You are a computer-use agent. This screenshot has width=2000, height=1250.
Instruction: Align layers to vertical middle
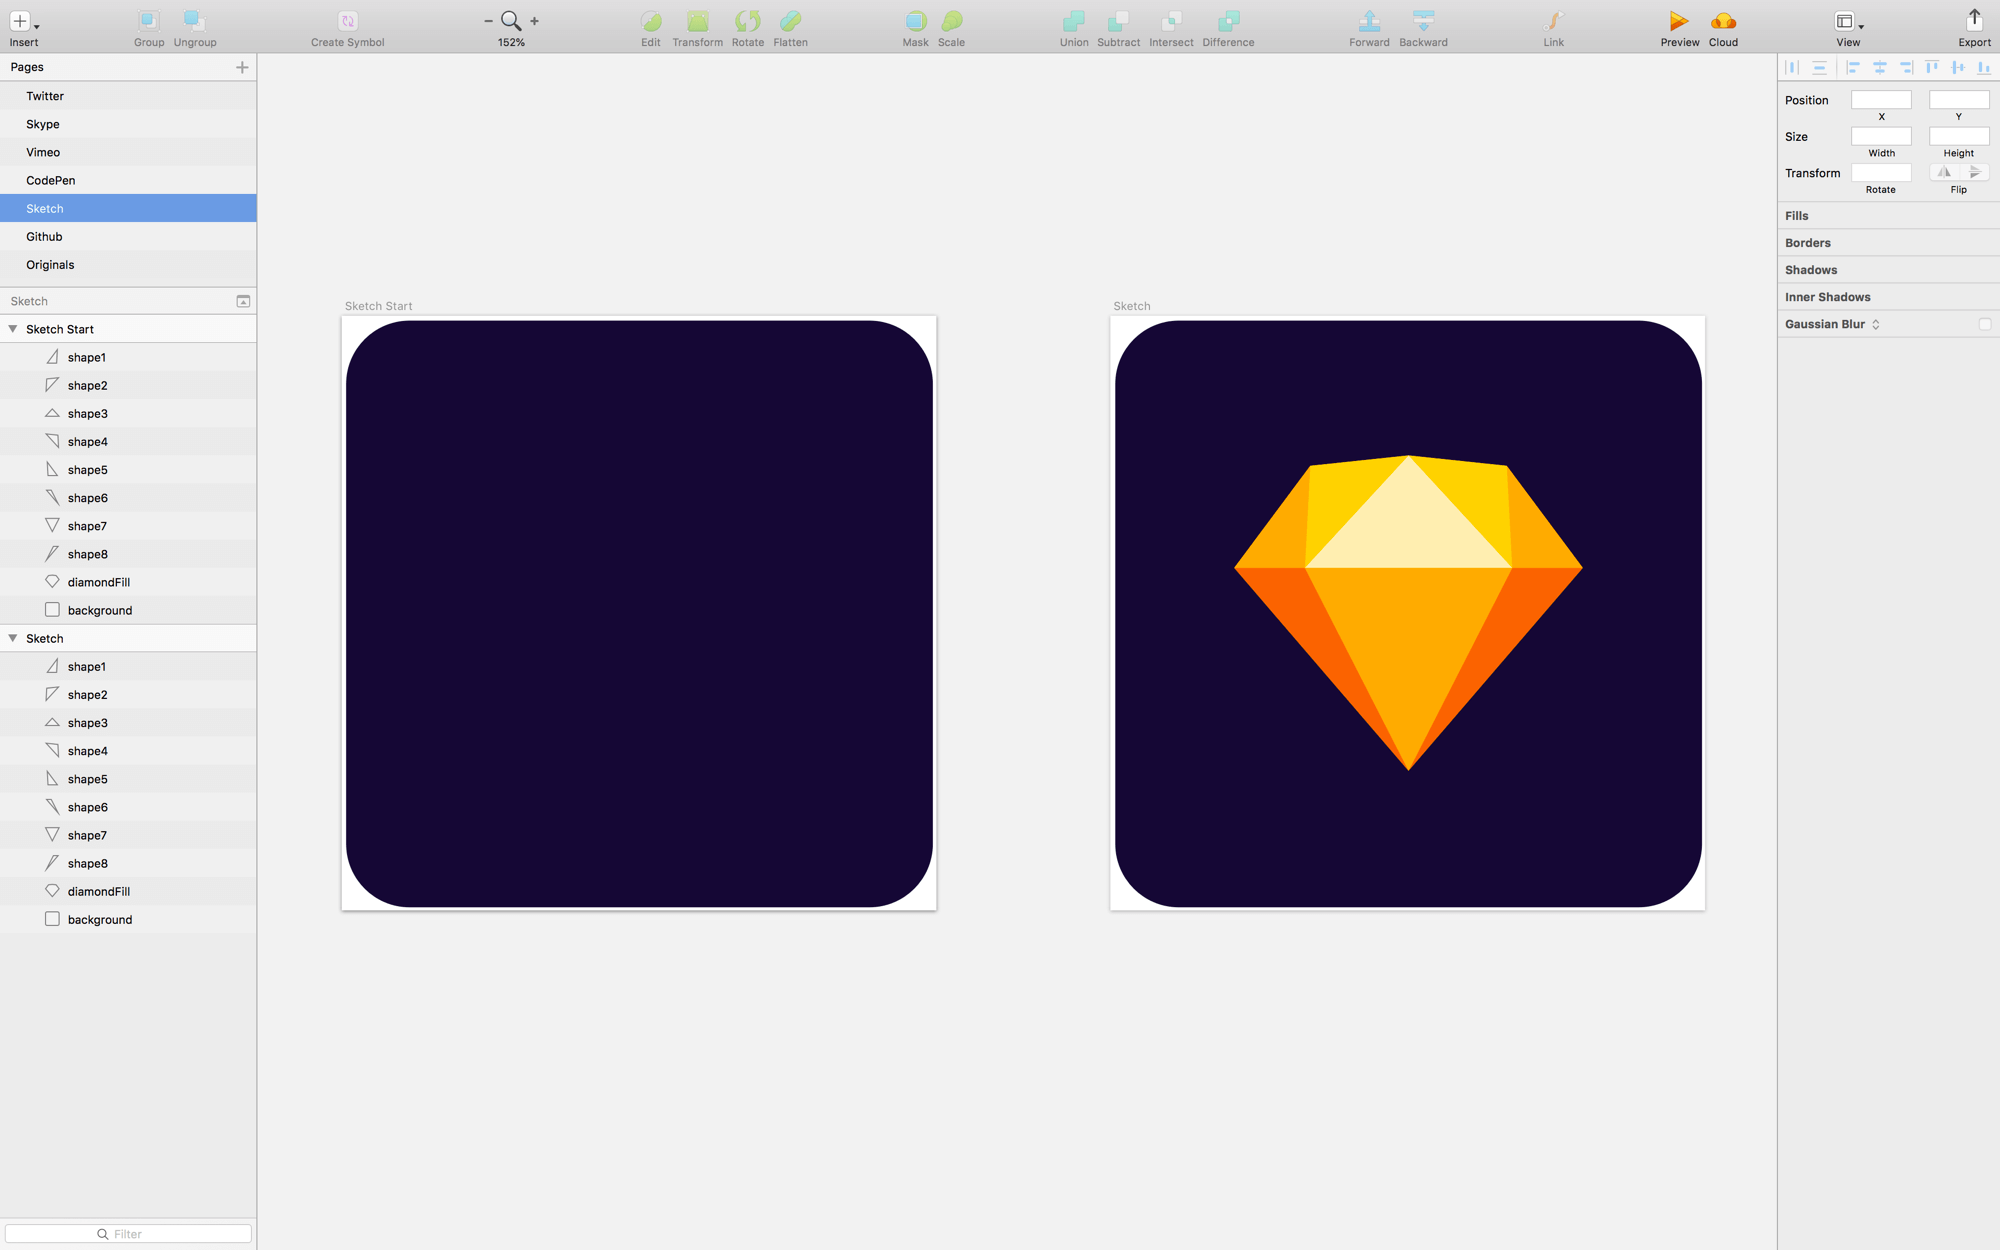coord(1958,67)
